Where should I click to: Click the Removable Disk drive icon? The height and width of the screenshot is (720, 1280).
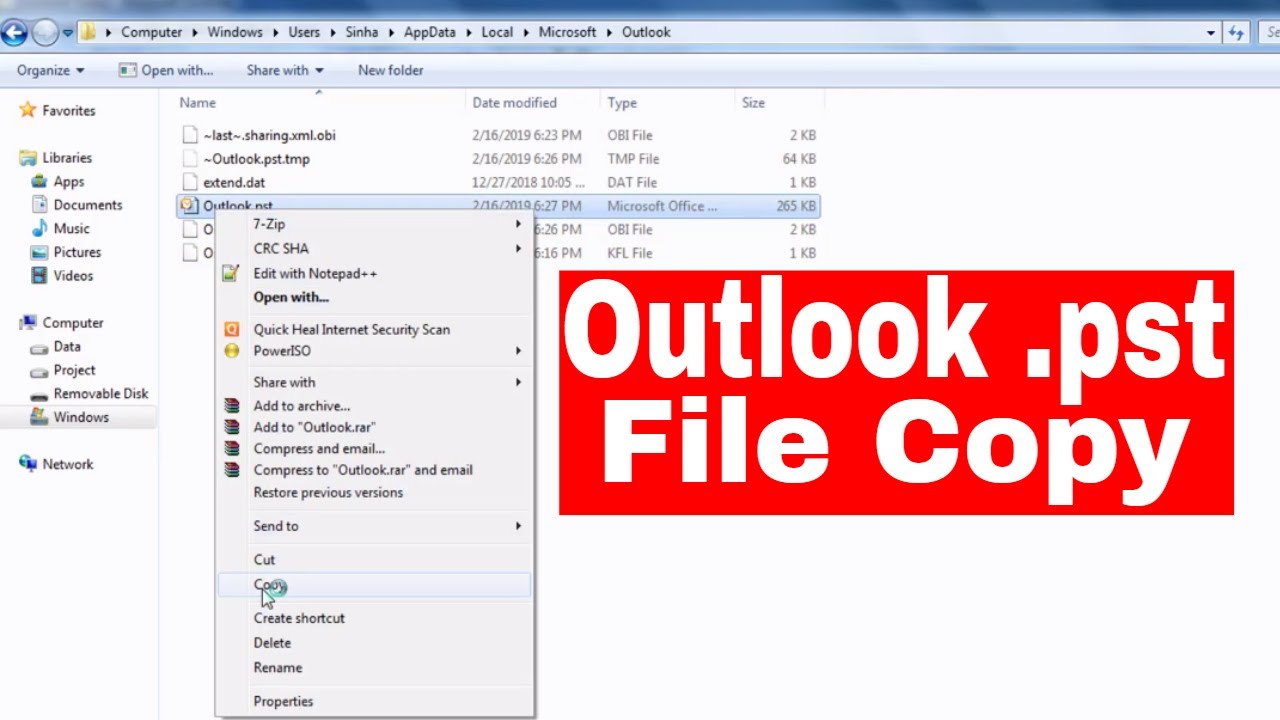[39, 394]
